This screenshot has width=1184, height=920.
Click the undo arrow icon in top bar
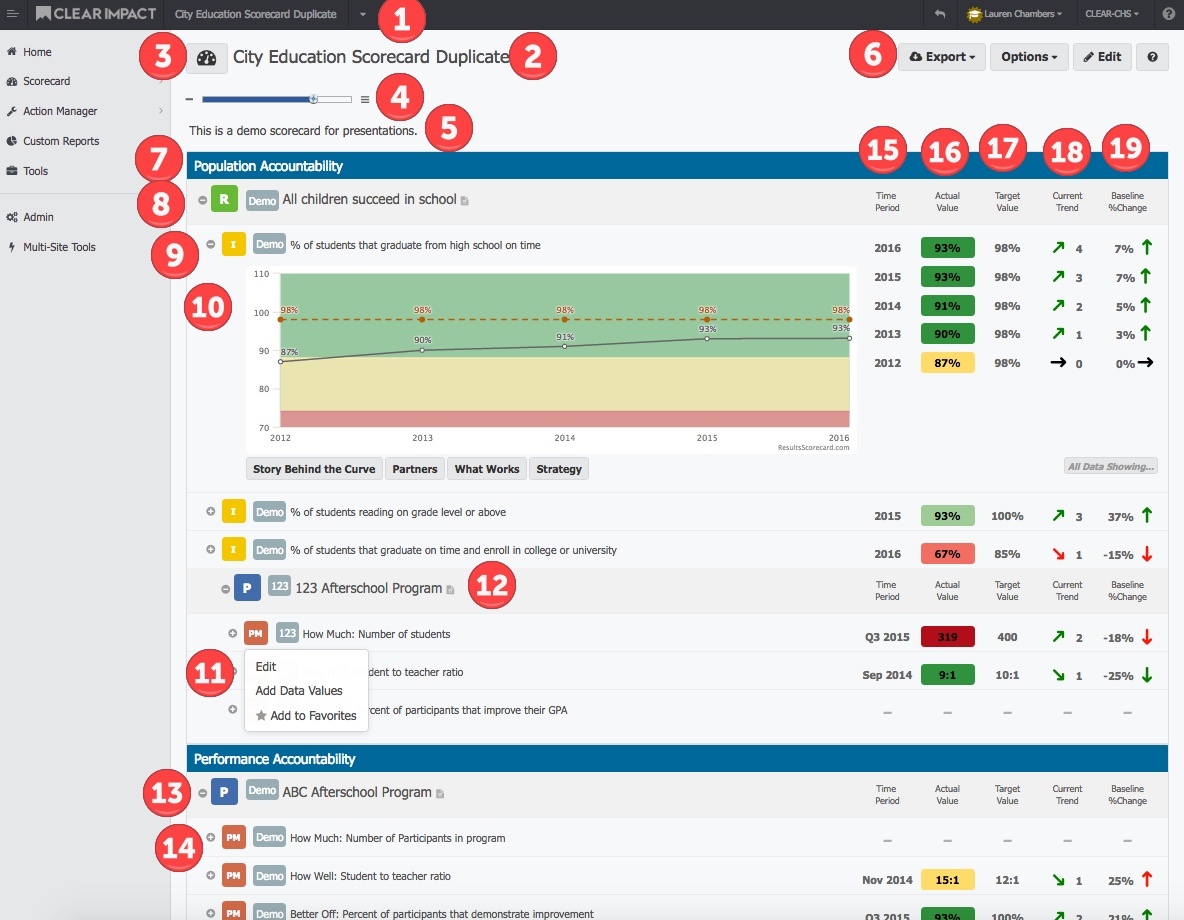pyautogui.click(x=939, y=14)
